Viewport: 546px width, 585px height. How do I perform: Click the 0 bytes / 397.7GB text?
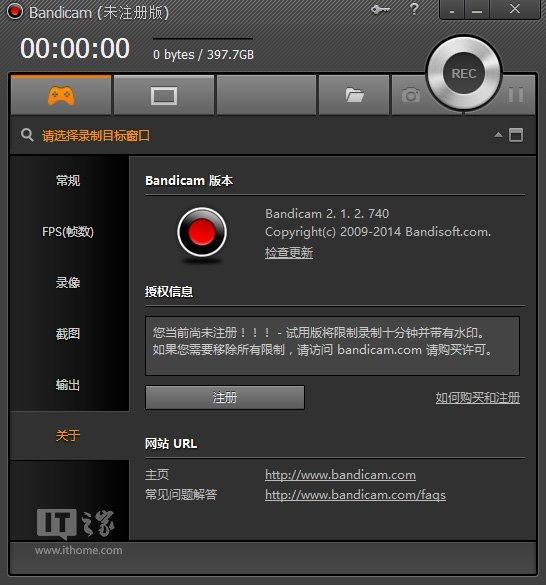pyautogui.click(x=203, y=55)
